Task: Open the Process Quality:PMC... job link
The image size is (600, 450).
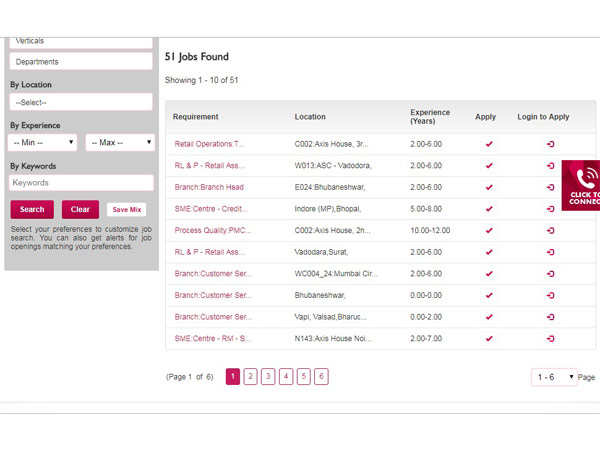Action: (x=213, y=231)
